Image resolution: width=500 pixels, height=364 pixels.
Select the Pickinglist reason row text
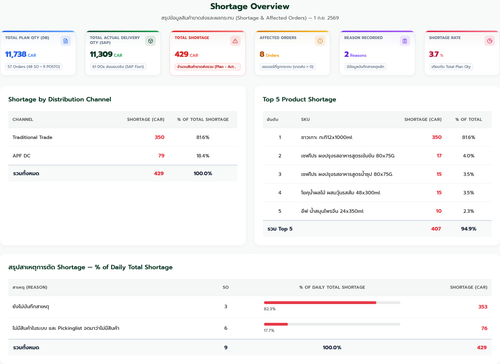click(x=66, y=328)
